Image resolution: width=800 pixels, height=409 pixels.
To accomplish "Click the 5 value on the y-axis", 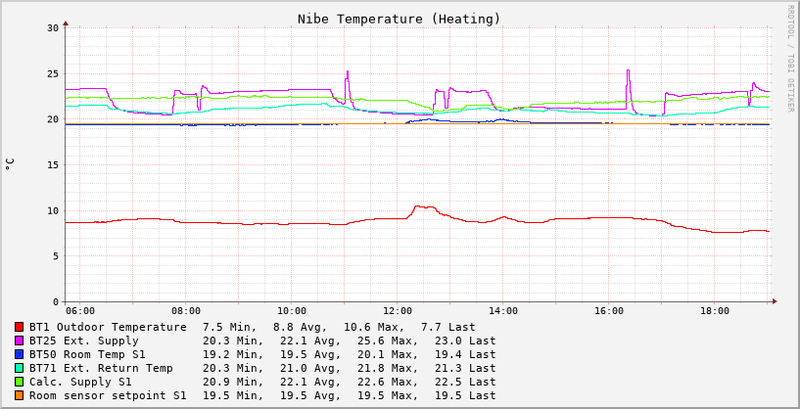I will 56,256.
